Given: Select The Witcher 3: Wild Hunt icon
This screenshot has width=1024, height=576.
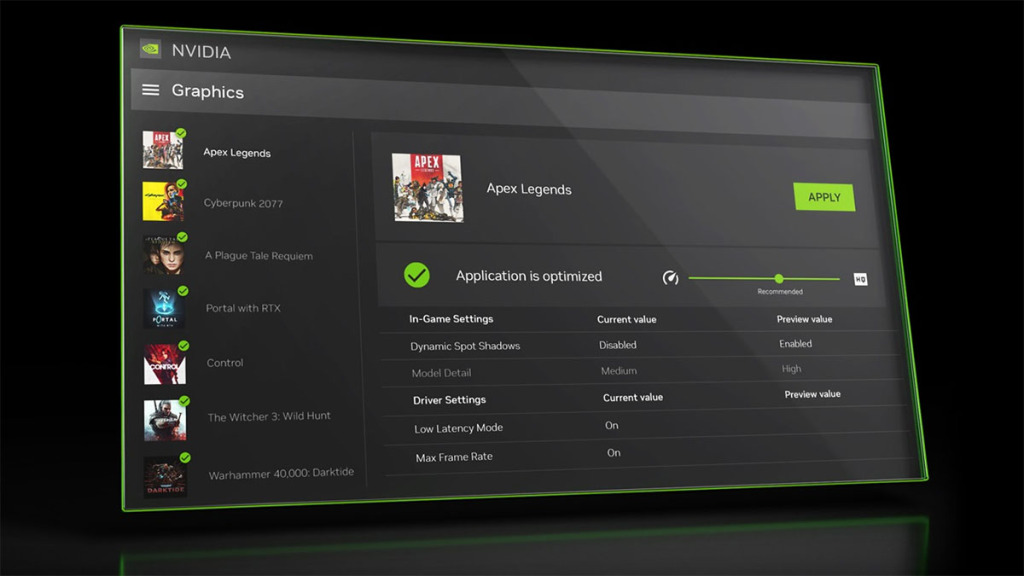Looking at the screenshot, I should click(x=165, y=420).
